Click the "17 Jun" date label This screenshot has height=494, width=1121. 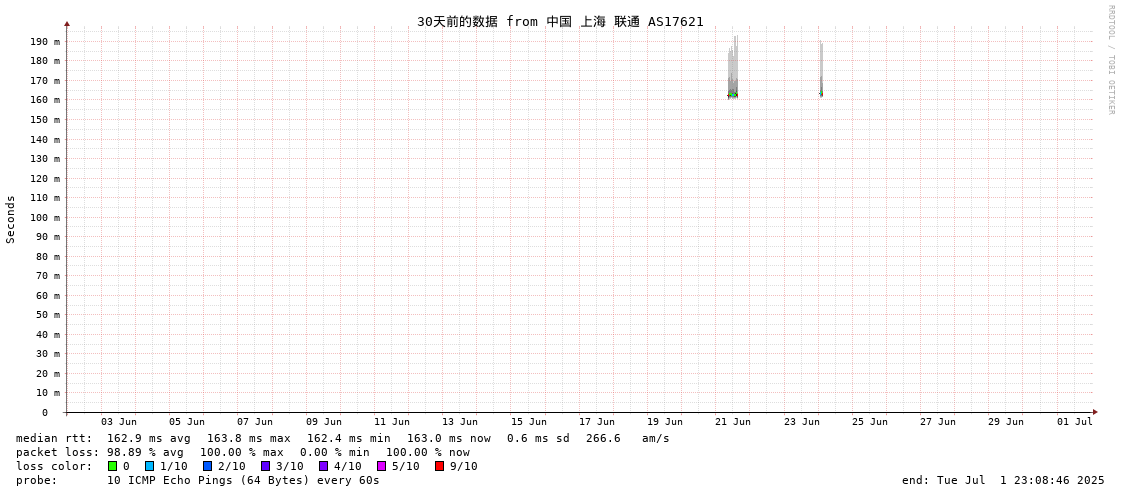click(596, 422)
